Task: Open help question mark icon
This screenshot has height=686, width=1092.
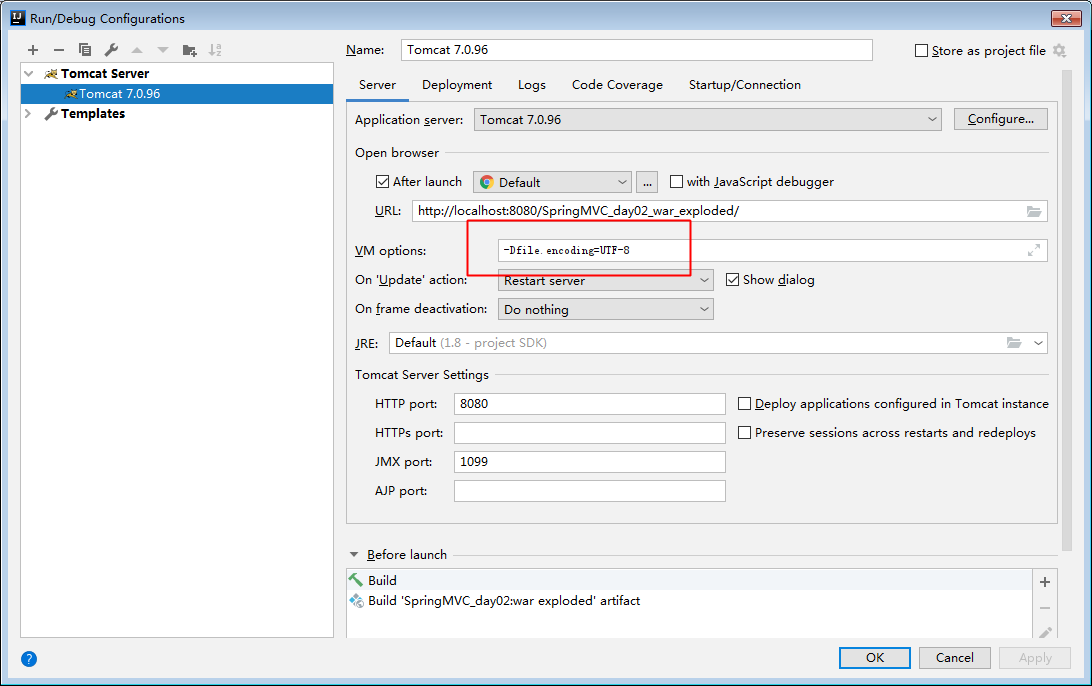Action: point(29,659)
